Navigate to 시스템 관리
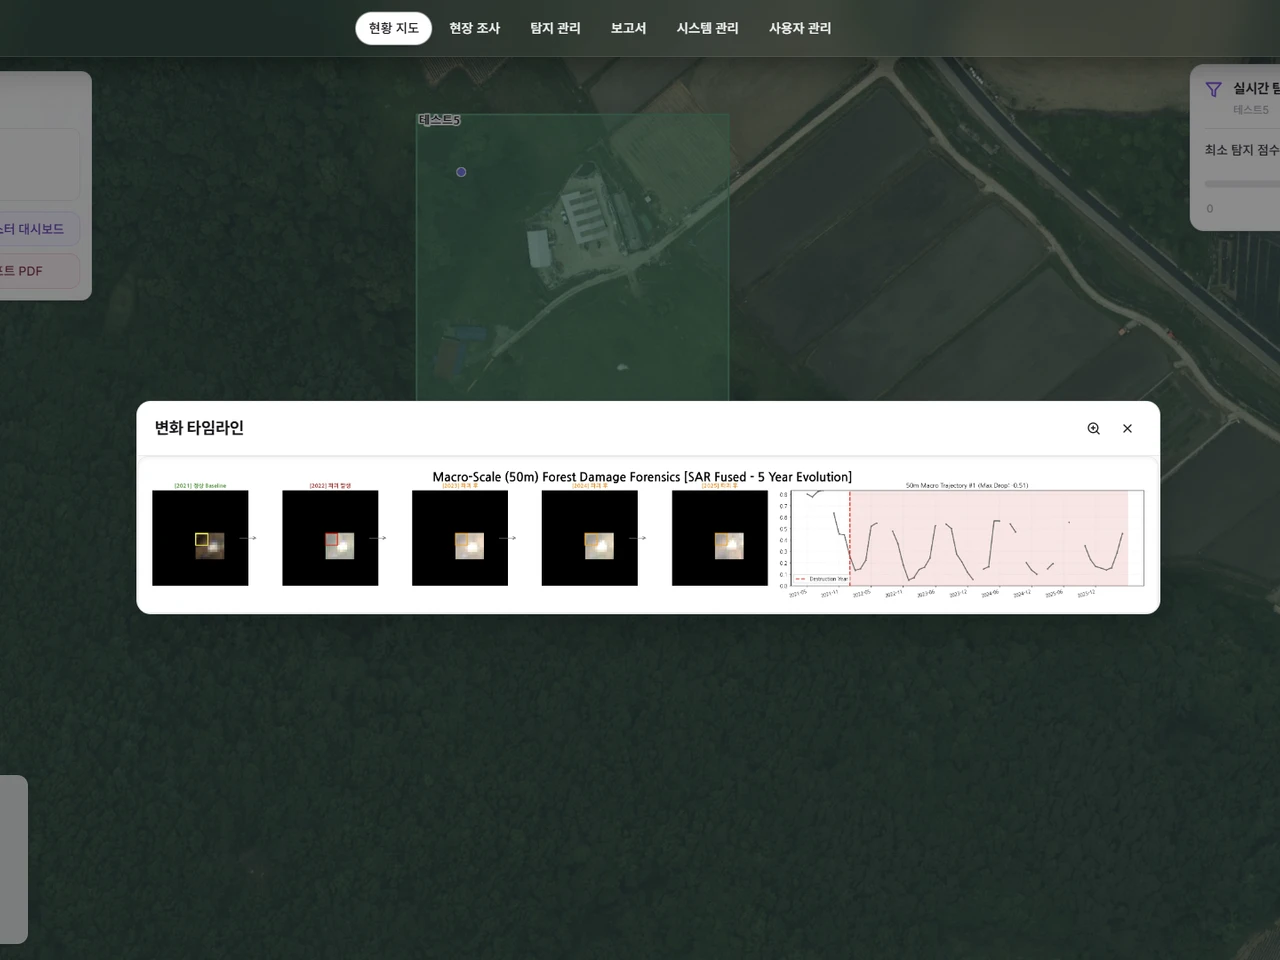This screenshot has height=960, width=1280. click(x=707, y=28)
